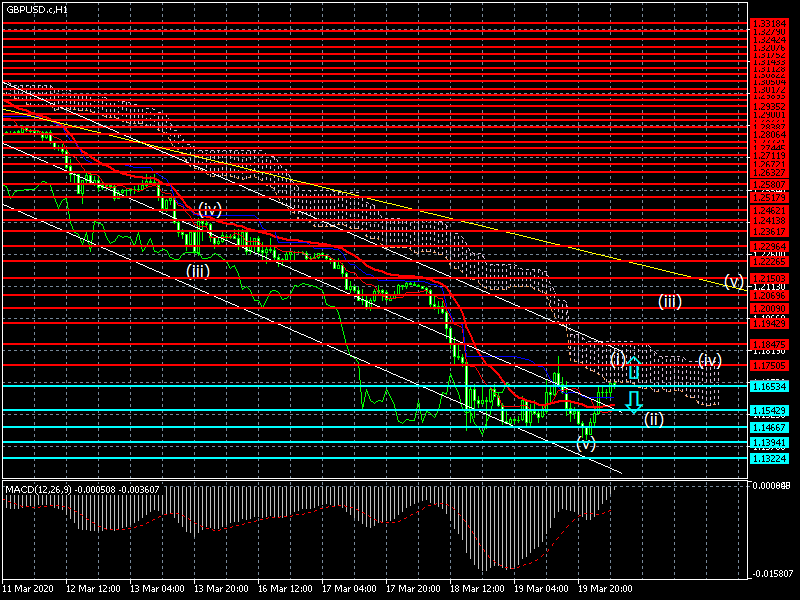Click the cyan down arrow chart object
Image resolution: width=800 pixels, height=600 pixels.
pos(634,403)
